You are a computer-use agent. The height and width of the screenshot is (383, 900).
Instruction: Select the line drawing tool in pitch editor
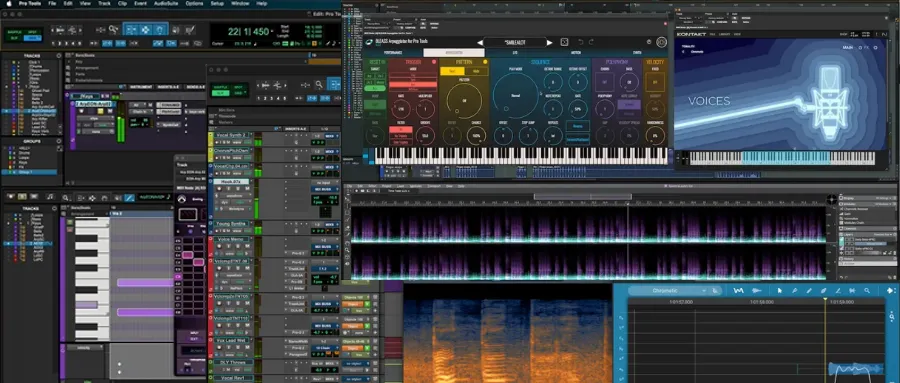pos(838,291)
